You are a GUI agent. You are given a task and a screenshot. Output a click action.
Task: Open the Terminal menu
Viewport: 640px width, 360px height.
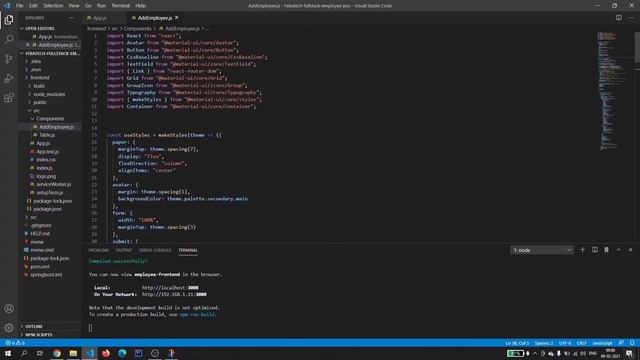click(x=120, y=6)
